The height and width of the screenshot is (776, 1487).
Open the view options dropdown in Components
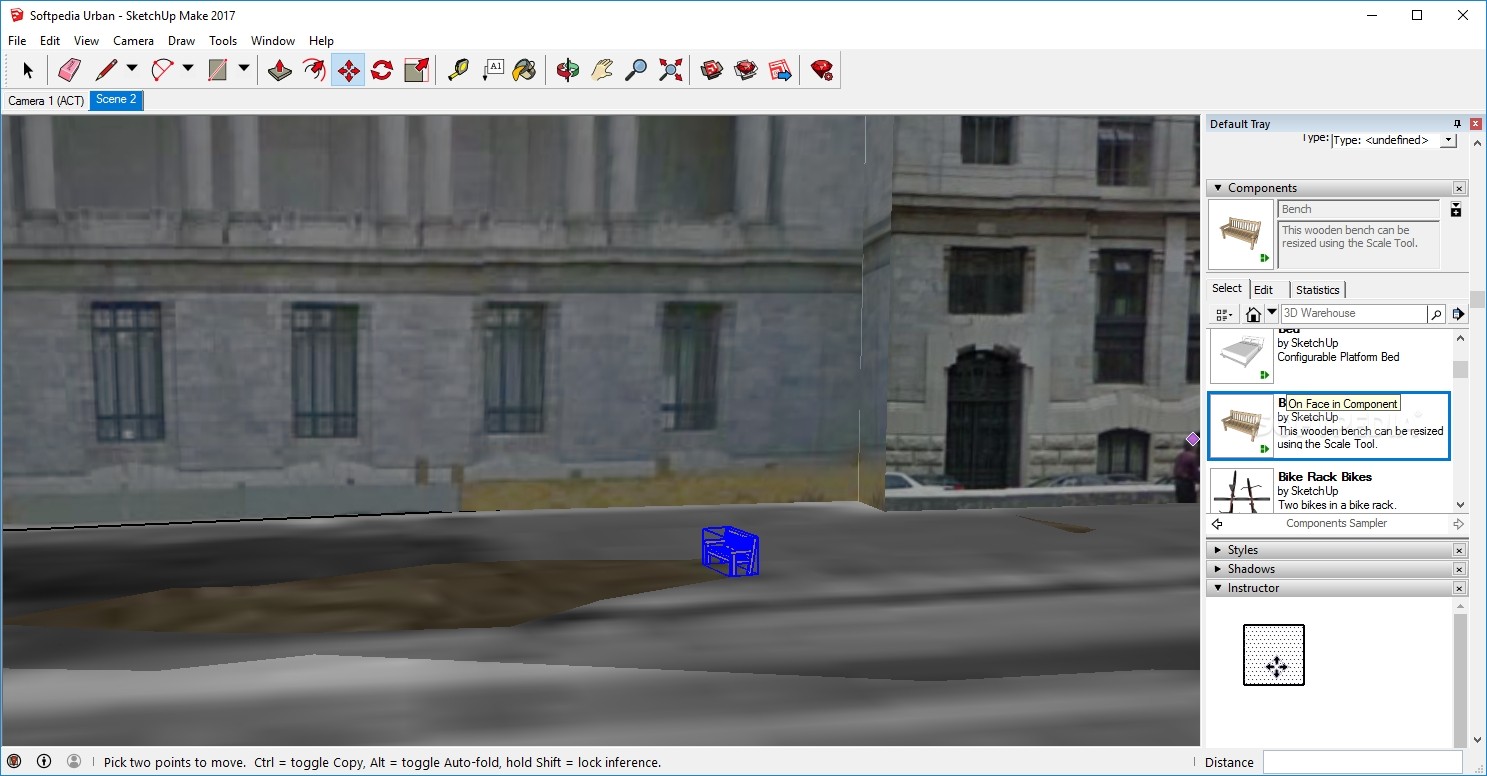click(x=1225, y=314)
